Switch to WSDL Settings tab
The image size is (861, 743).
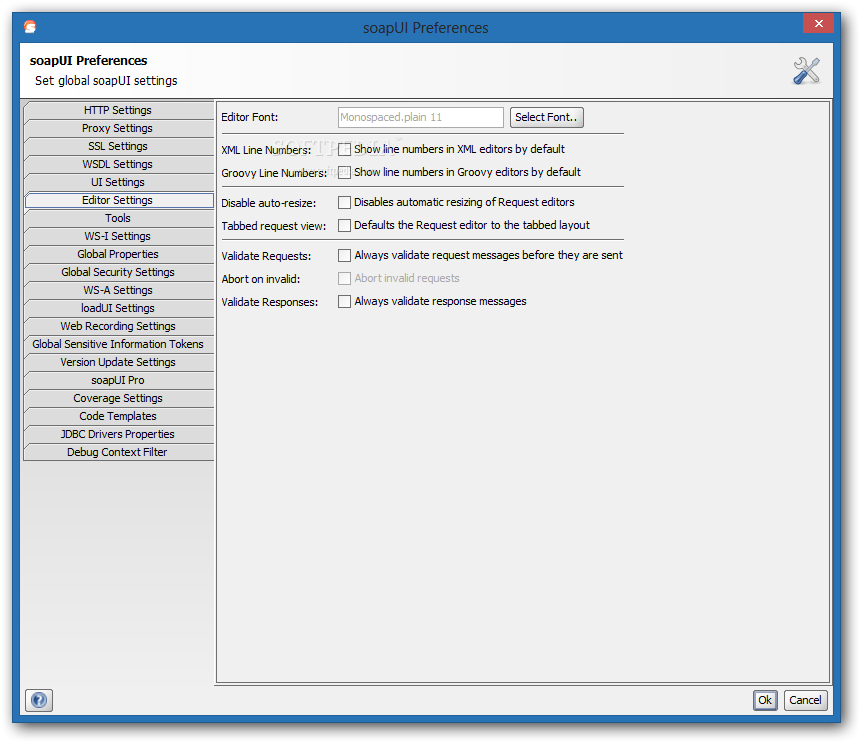[x=118, y=164]
